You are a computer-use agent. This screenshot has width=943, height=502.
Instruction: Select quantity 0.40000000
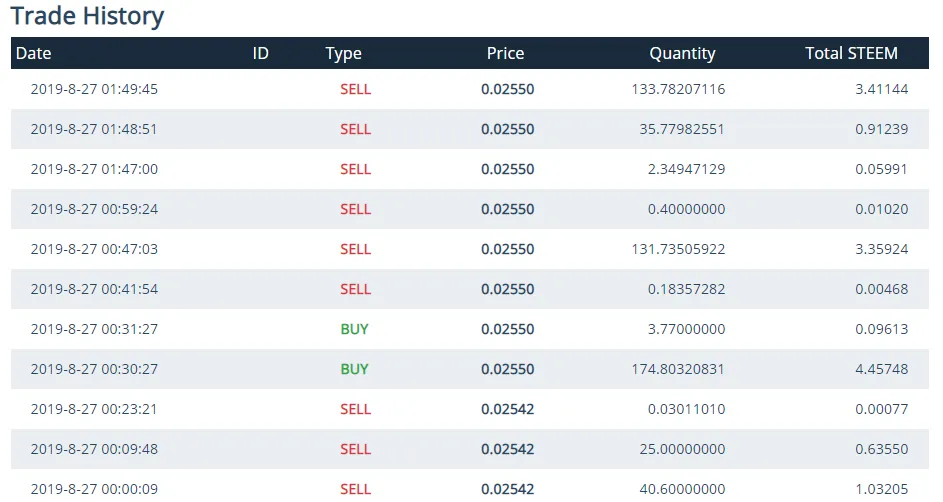click(x=686, y=209)
